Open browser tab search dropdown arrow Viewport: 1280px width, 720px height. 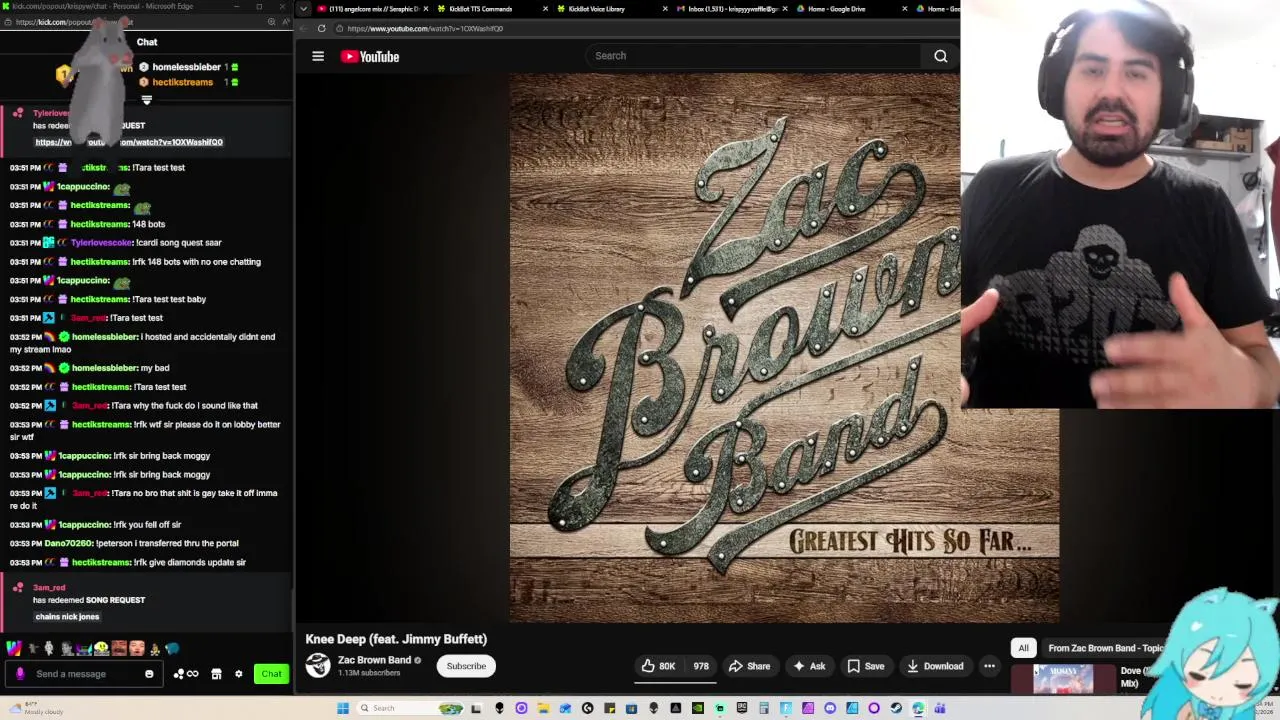pos(303,9)
